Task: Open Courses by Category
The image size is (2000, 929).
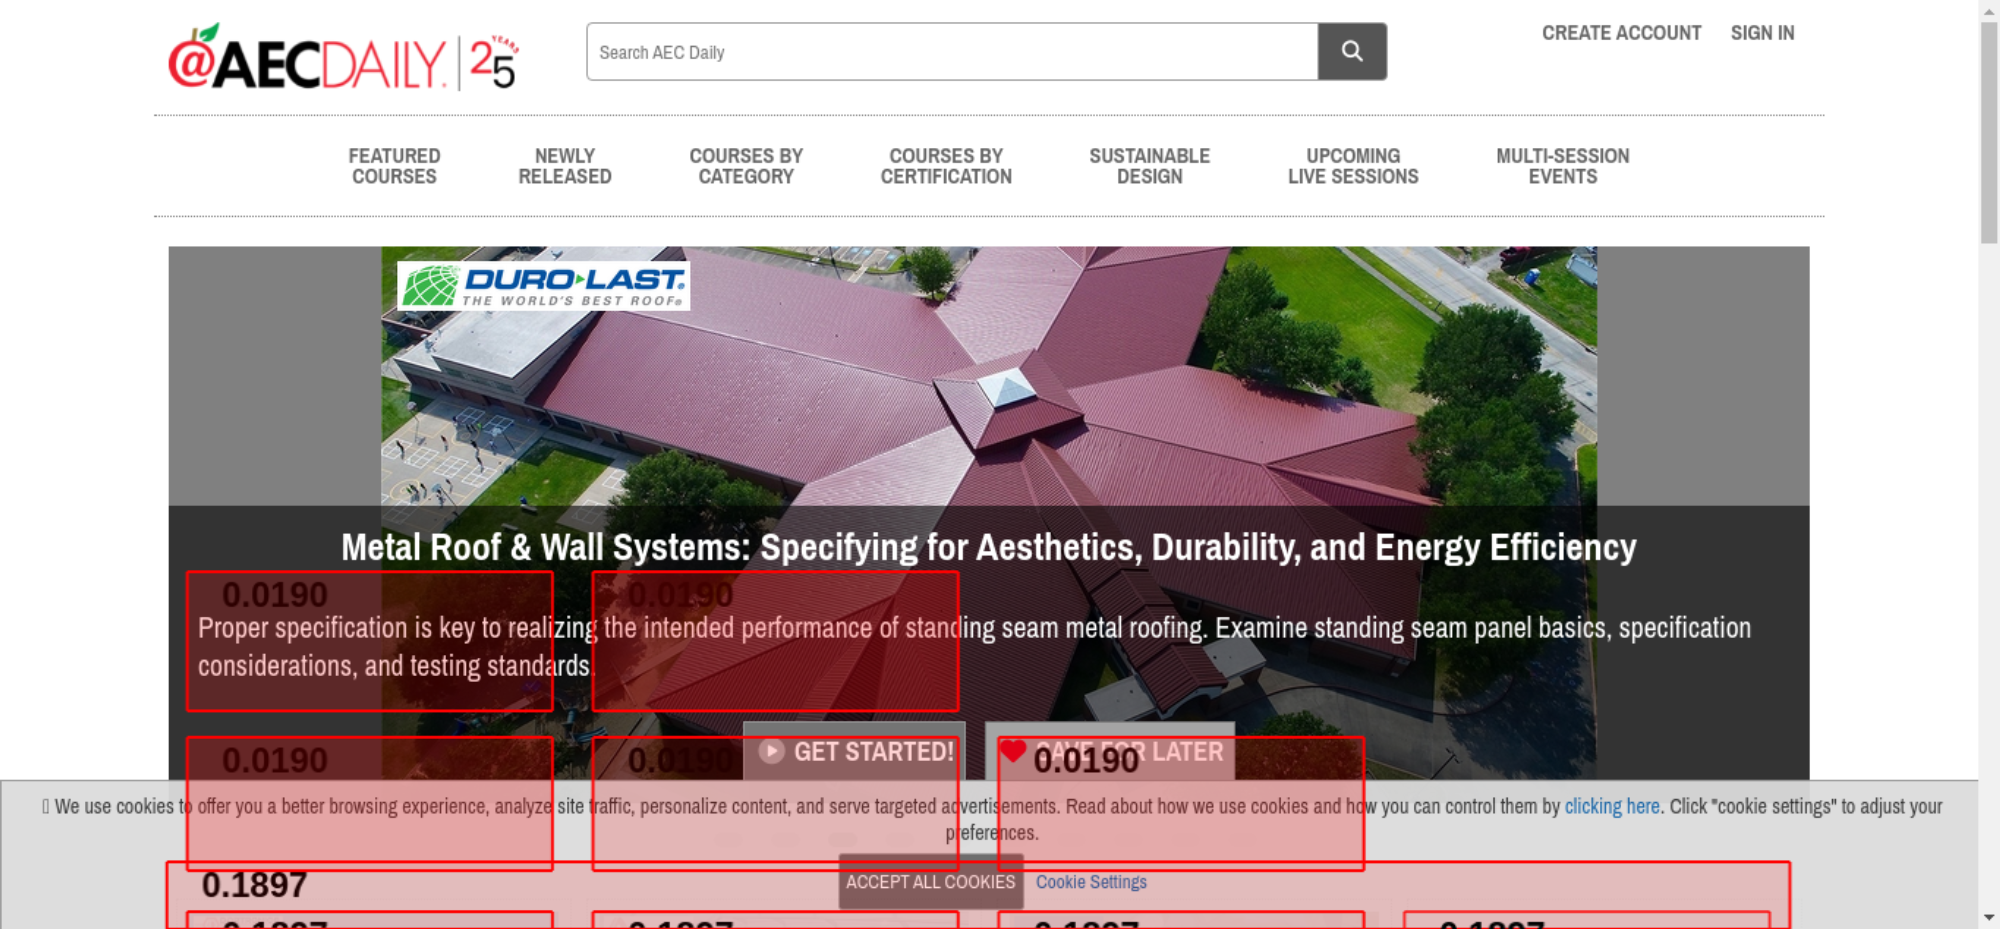Action: (x=746, y=166)
